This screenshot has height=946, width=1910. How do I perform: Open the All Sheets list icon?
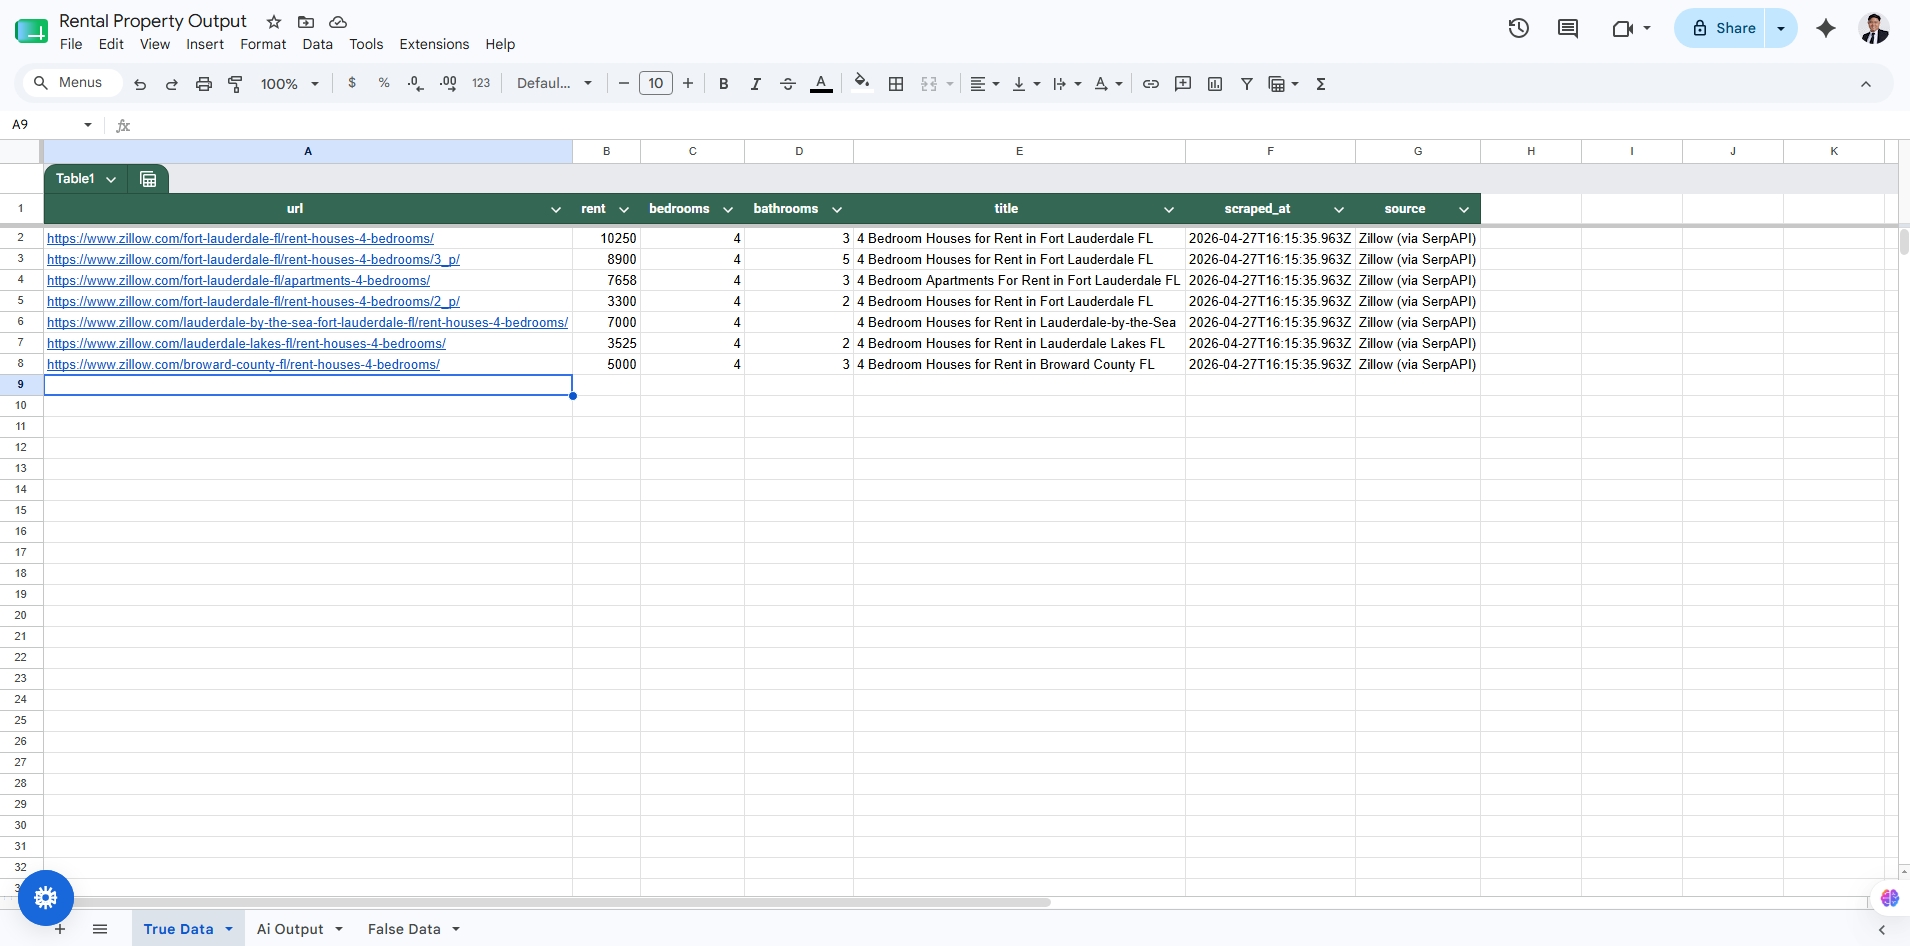100,929
